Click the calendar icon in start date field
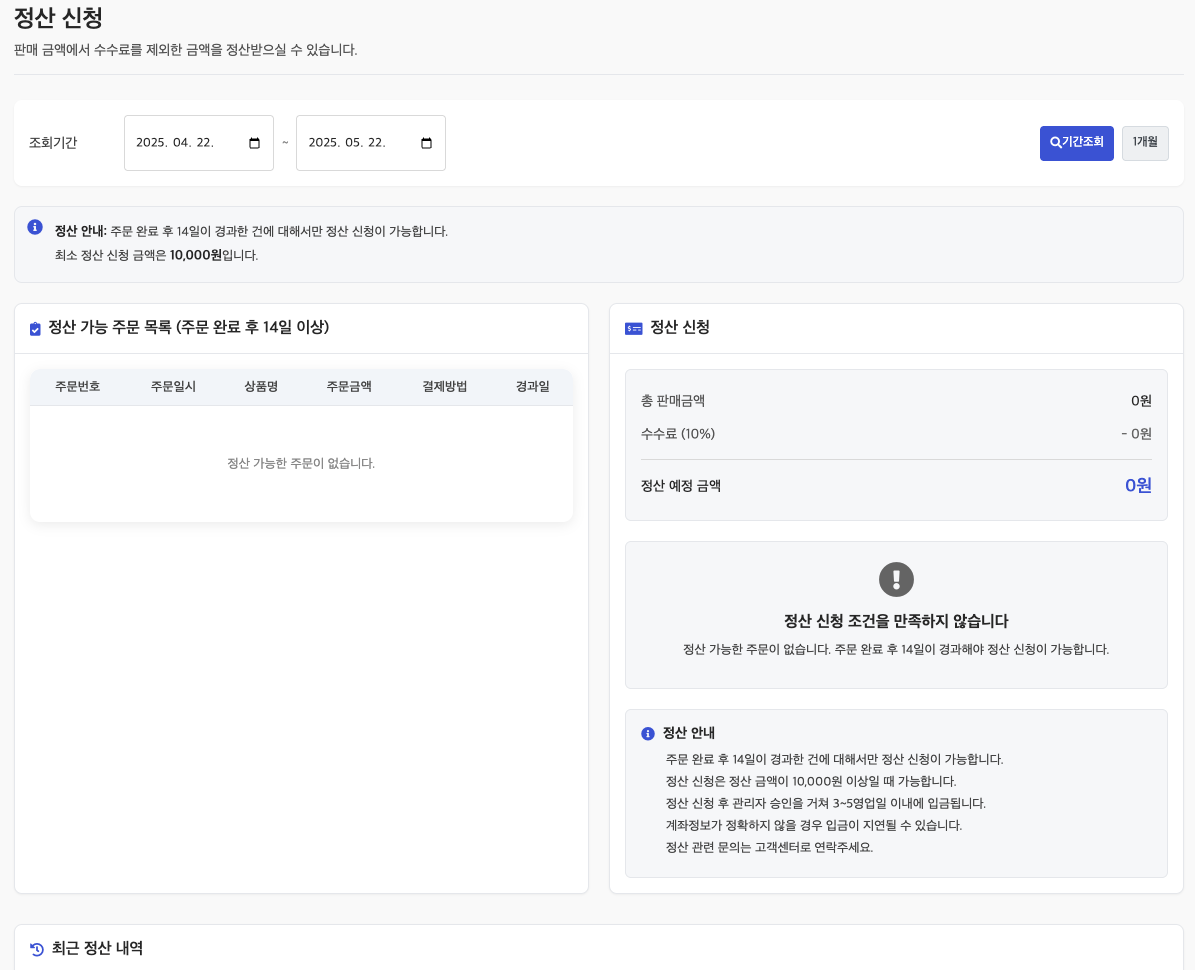The height and width of the screenshot is (970, 1195). coord(254,143)
